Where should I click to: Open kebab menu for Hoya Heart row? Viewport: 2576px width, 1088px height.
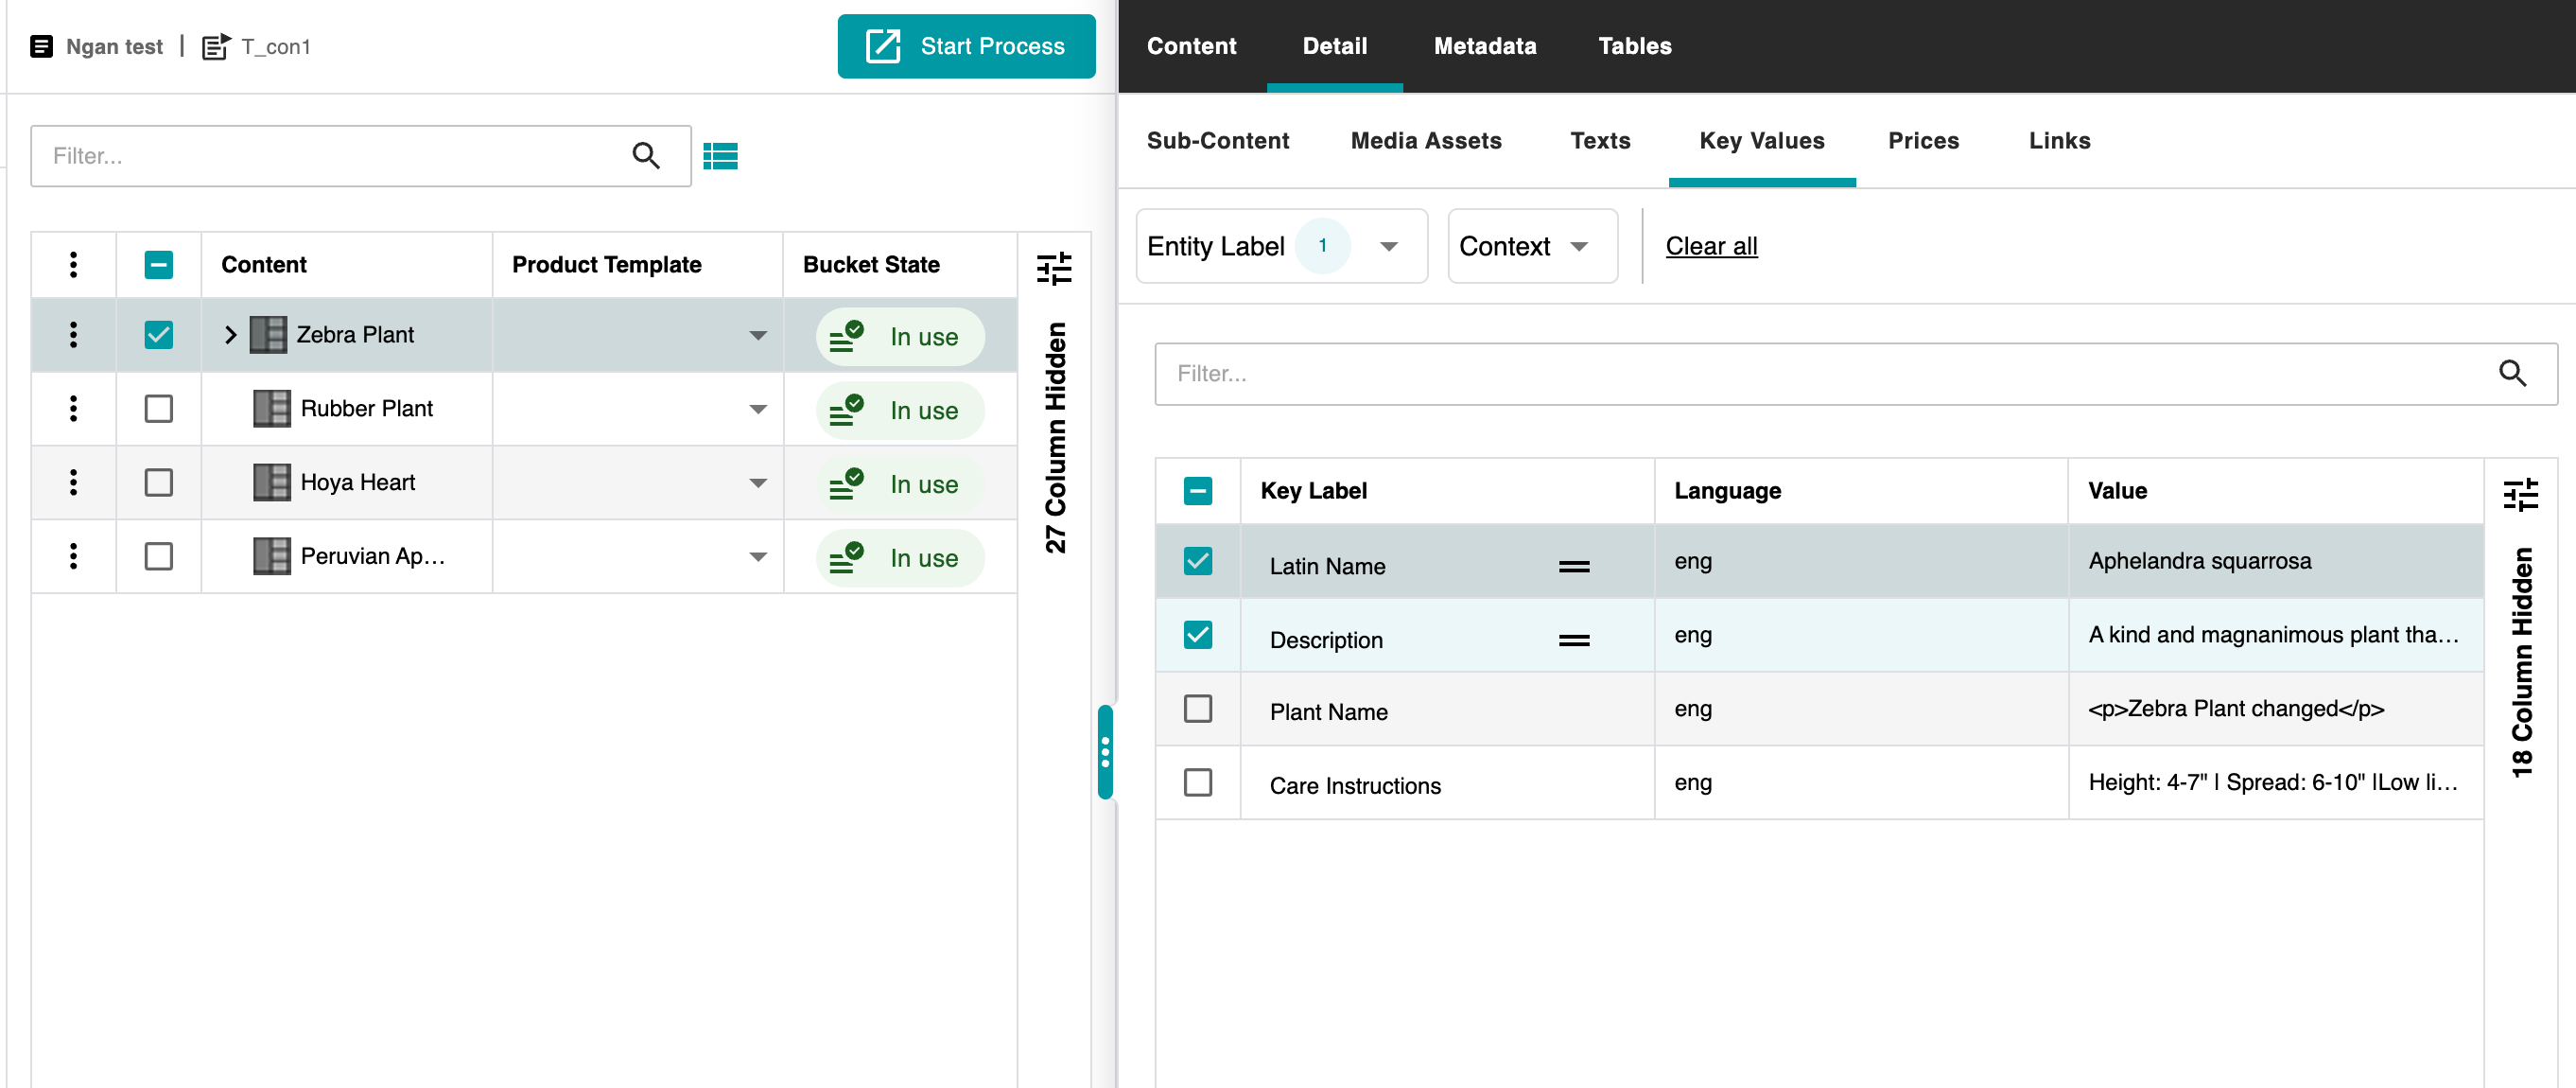pos(73,482)
